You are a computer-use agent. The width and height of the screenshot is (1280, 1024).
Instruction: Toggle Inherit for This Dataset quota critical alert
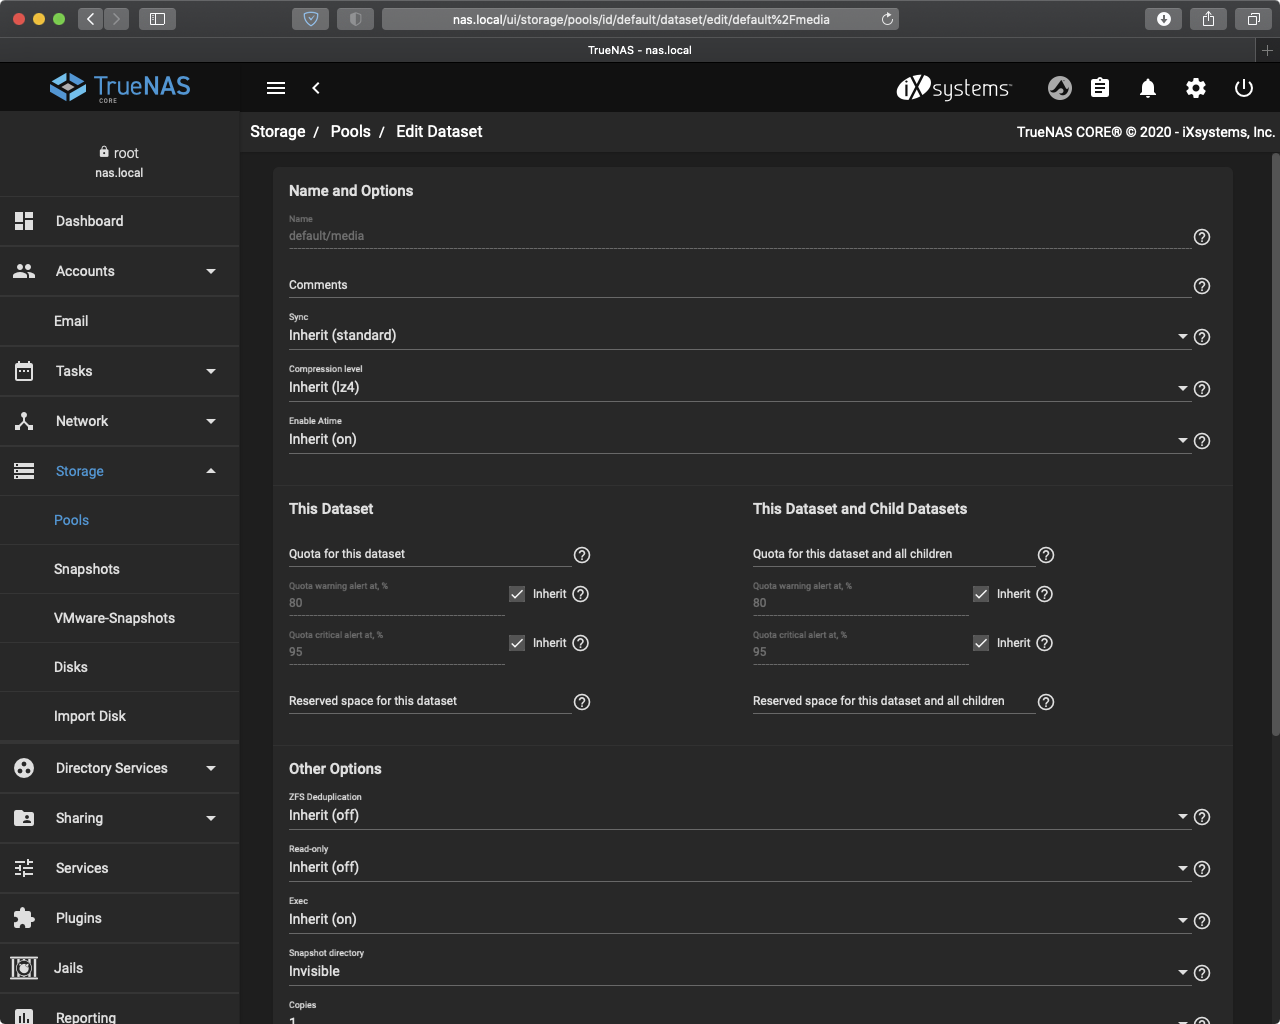pyautogui.click(x=517, y=643)
